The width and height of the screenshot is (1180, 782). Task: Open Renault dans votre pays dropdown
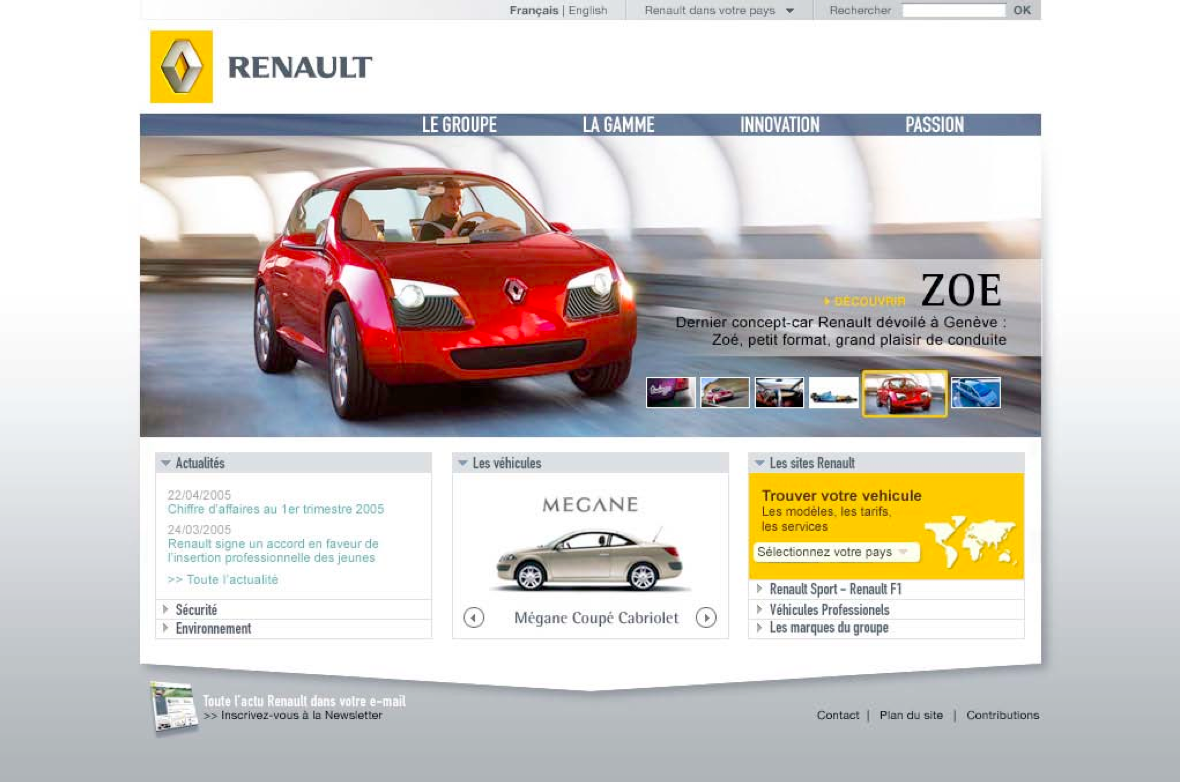tap(719, 11)
